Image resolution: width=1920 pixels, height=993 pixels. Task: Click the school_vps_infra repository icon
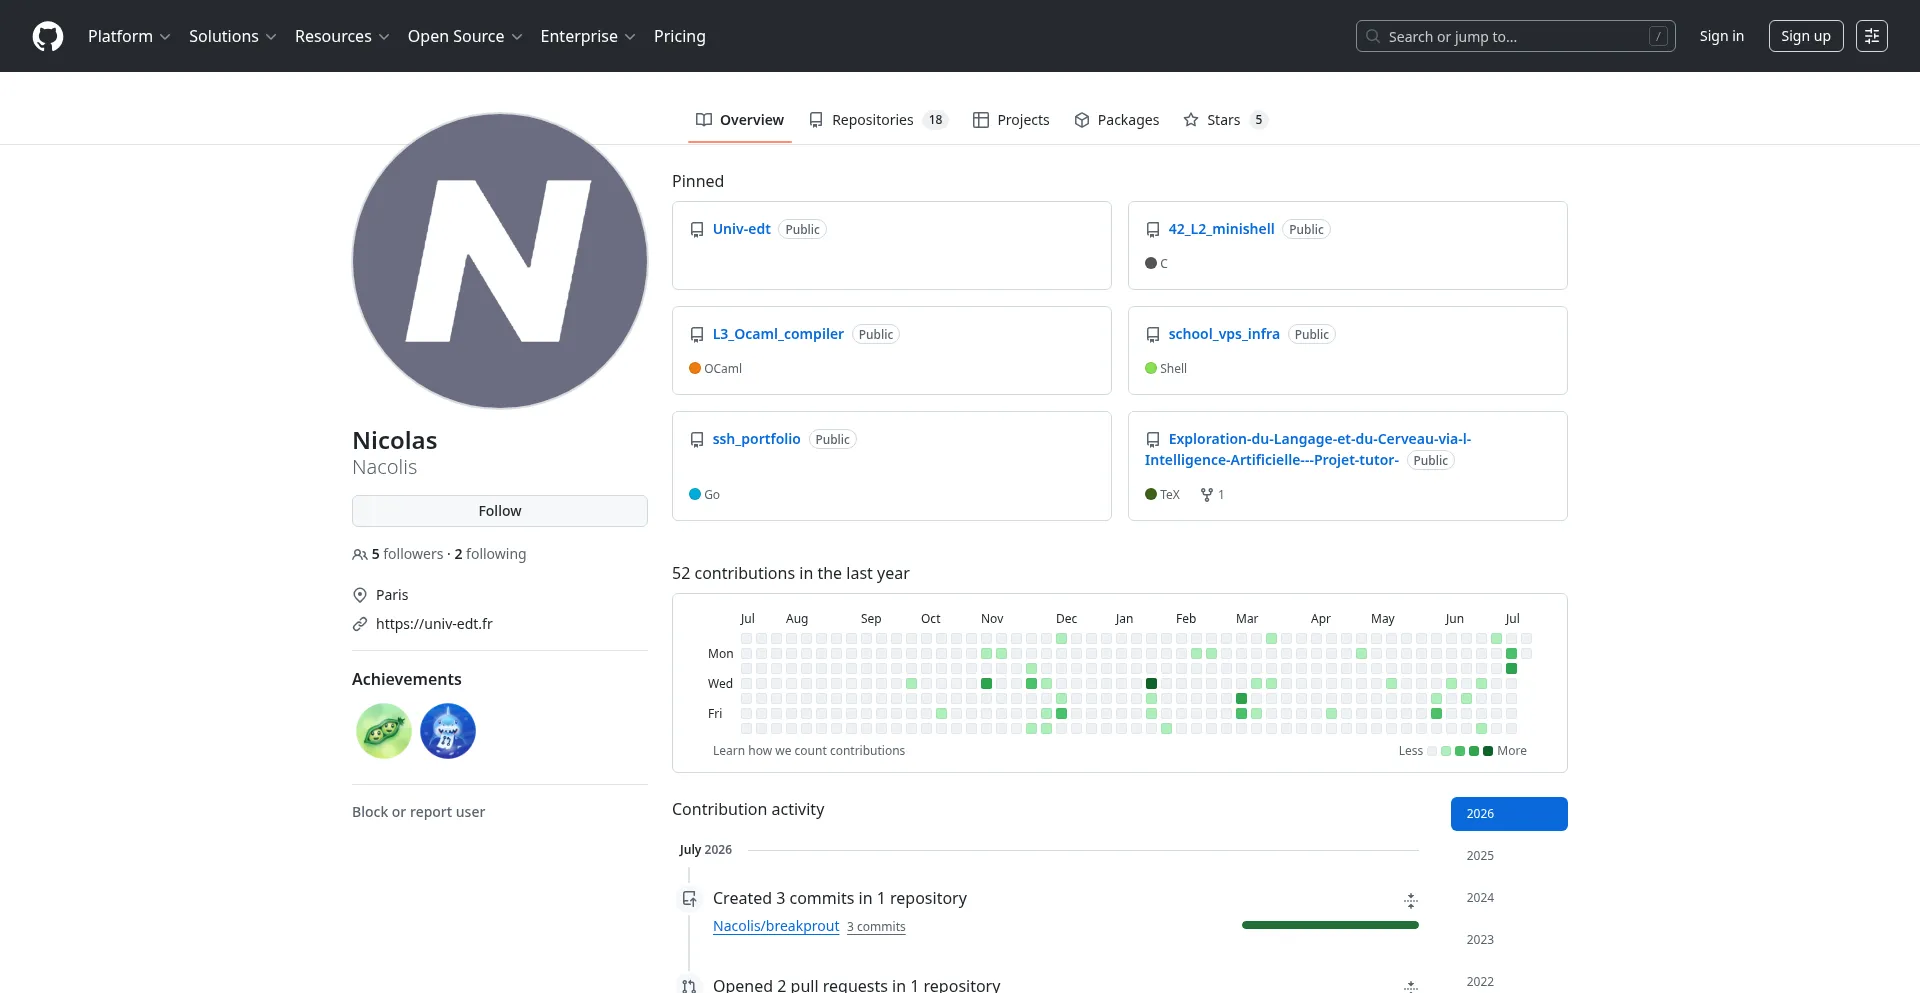click(x=1153, y=335)
